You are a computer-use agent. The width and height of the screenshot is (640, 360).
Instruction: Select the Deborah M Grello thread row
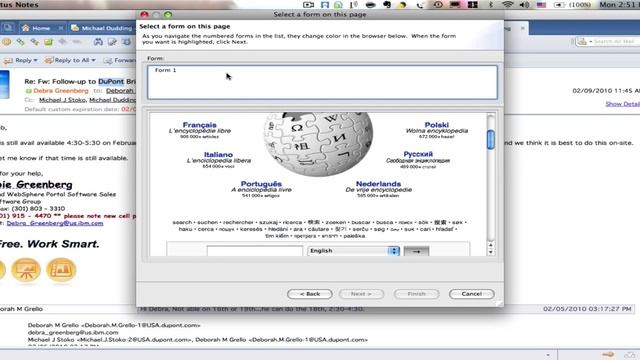click(316, 309)
